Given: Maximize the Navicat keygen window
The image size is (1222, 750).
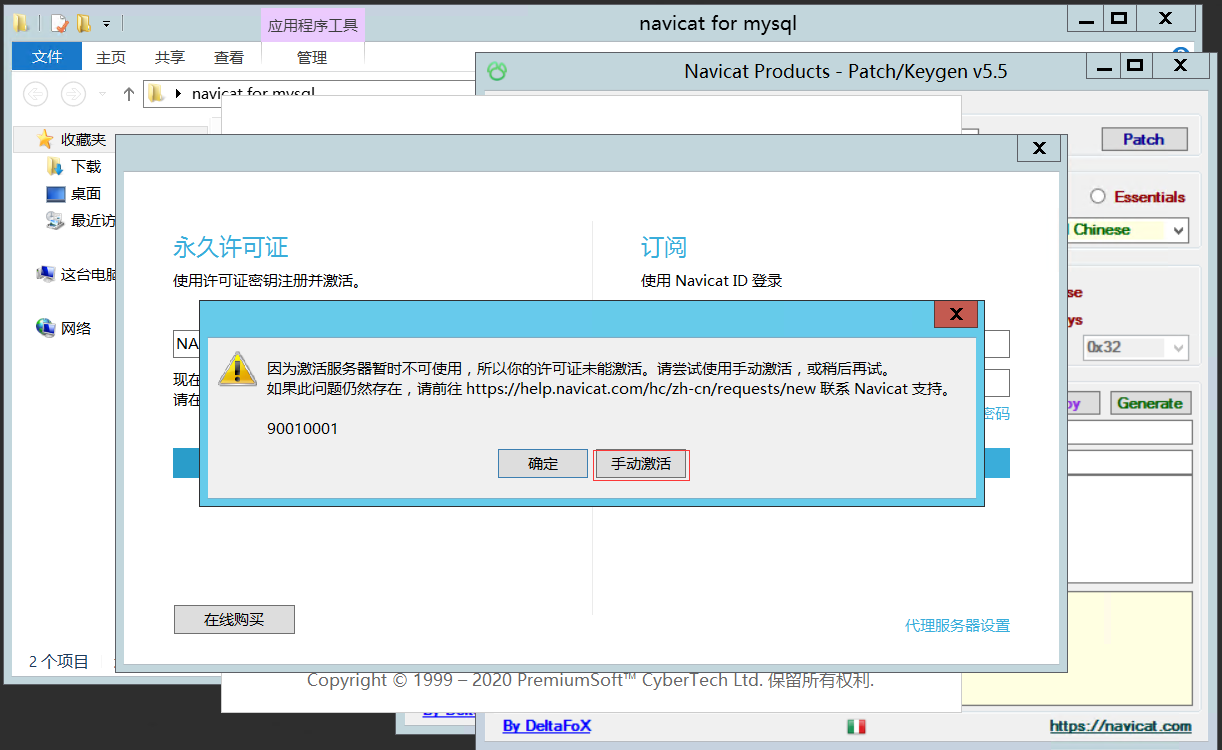Looking at the screenshot, I should (x=1134, y=66).
